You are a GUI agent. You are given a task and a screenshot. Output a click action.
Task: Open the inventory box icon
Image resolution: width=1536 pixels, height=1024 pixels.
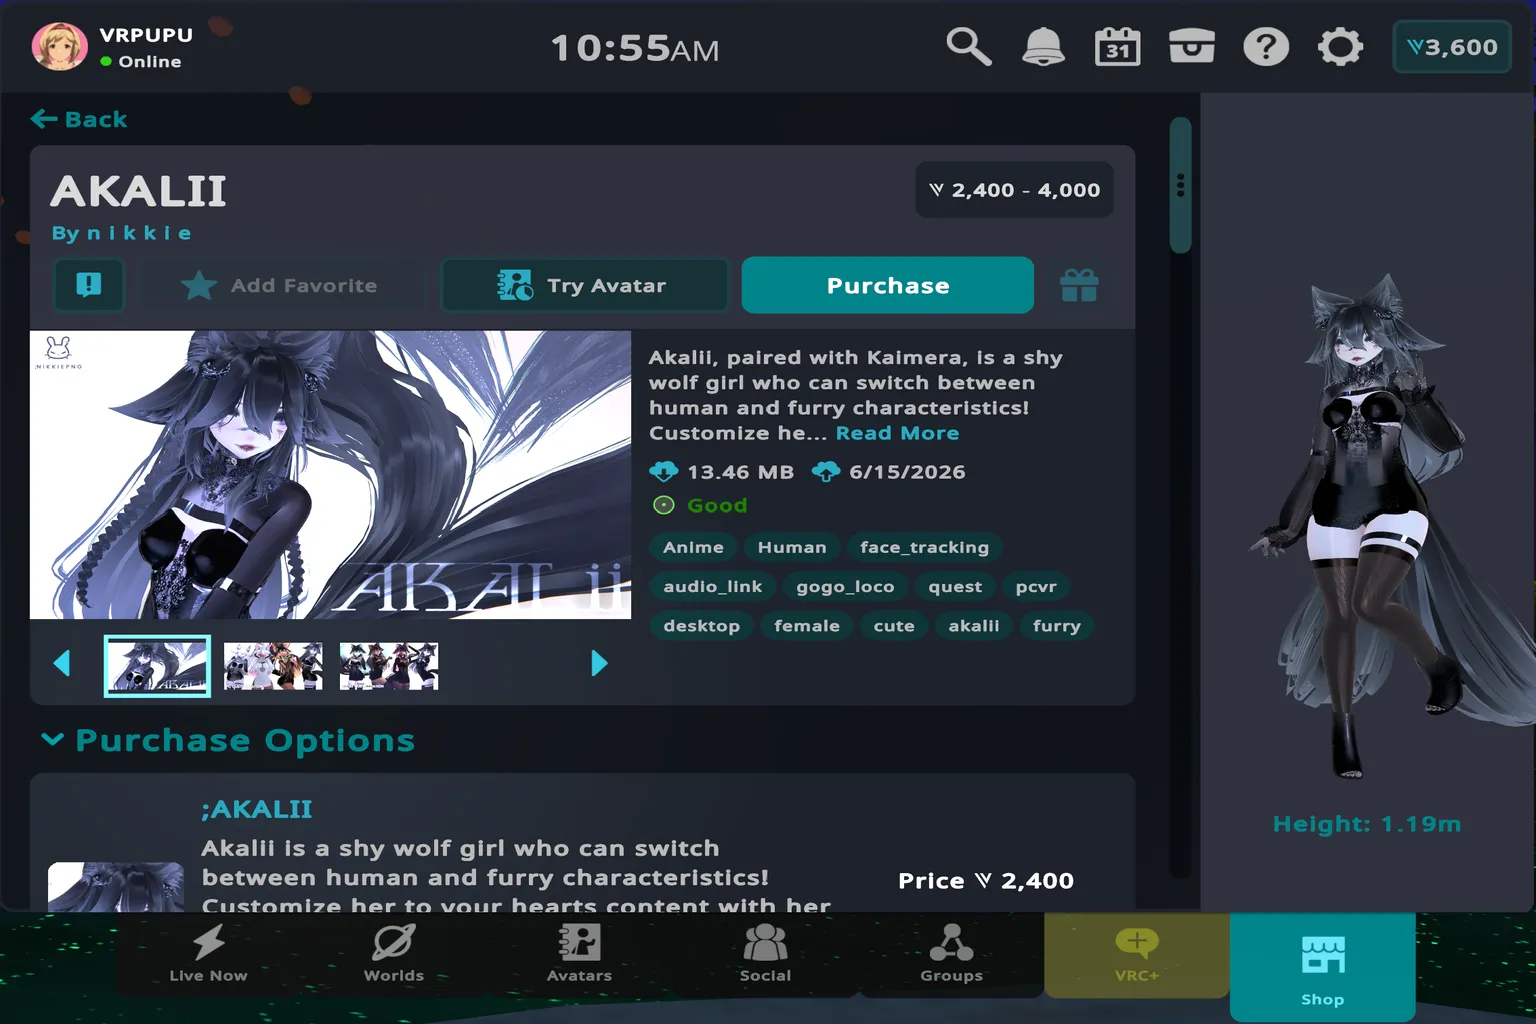pyautogui.click(x=1192, y=47)
